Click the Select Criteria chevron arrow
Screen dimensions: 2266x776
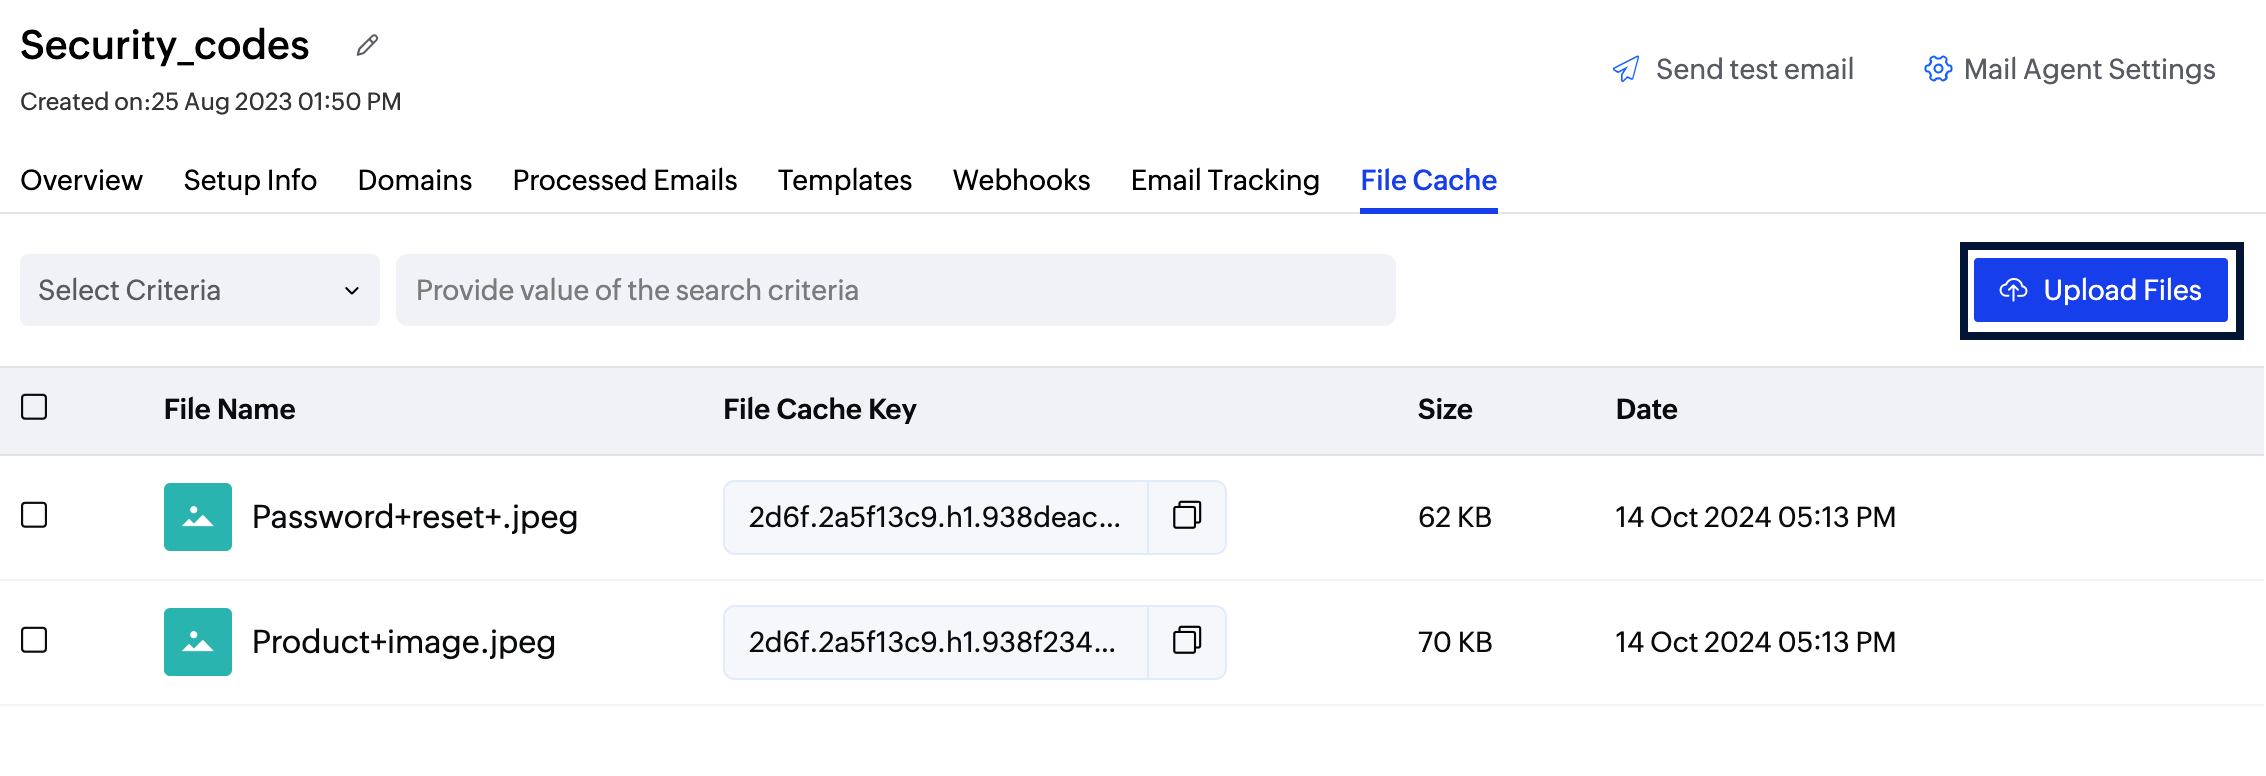[352, 291]
